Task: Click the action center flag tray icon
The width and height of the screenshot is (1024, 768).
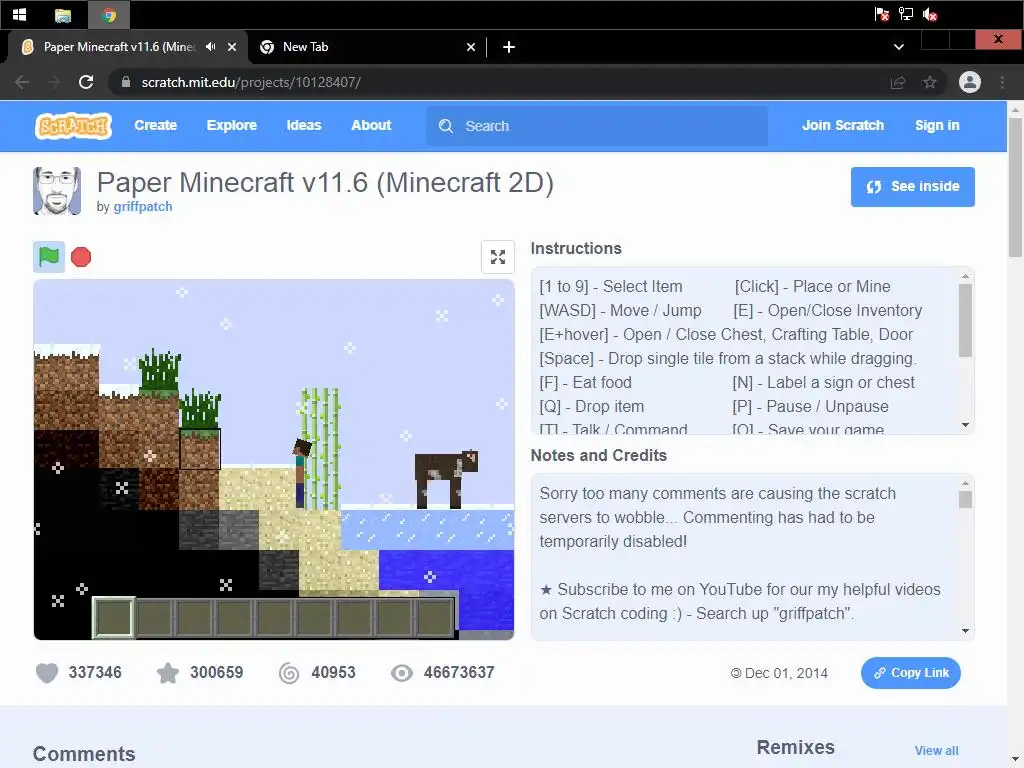Action: pos(881,14)
